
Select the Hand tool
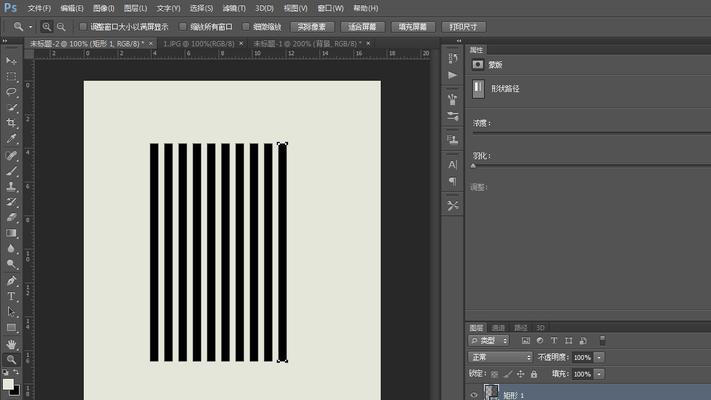point(11,344)
